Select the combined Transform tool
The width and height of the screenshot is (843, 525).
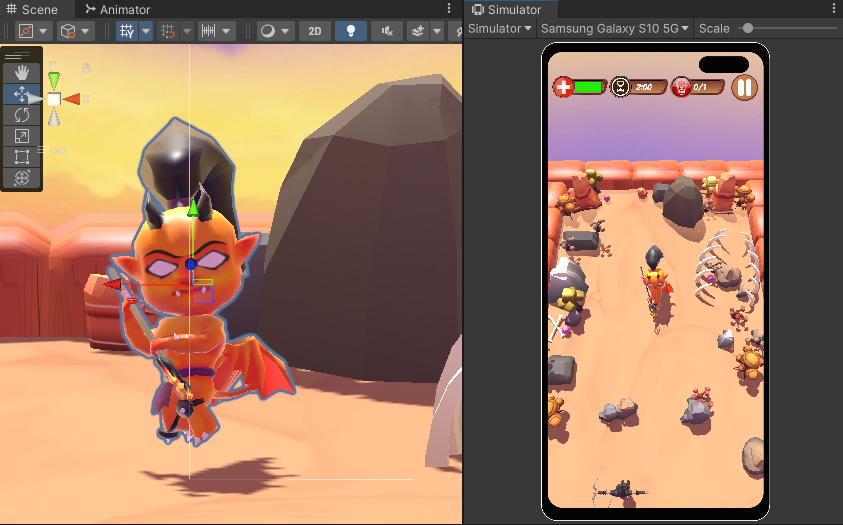click(x=22, y=178)
